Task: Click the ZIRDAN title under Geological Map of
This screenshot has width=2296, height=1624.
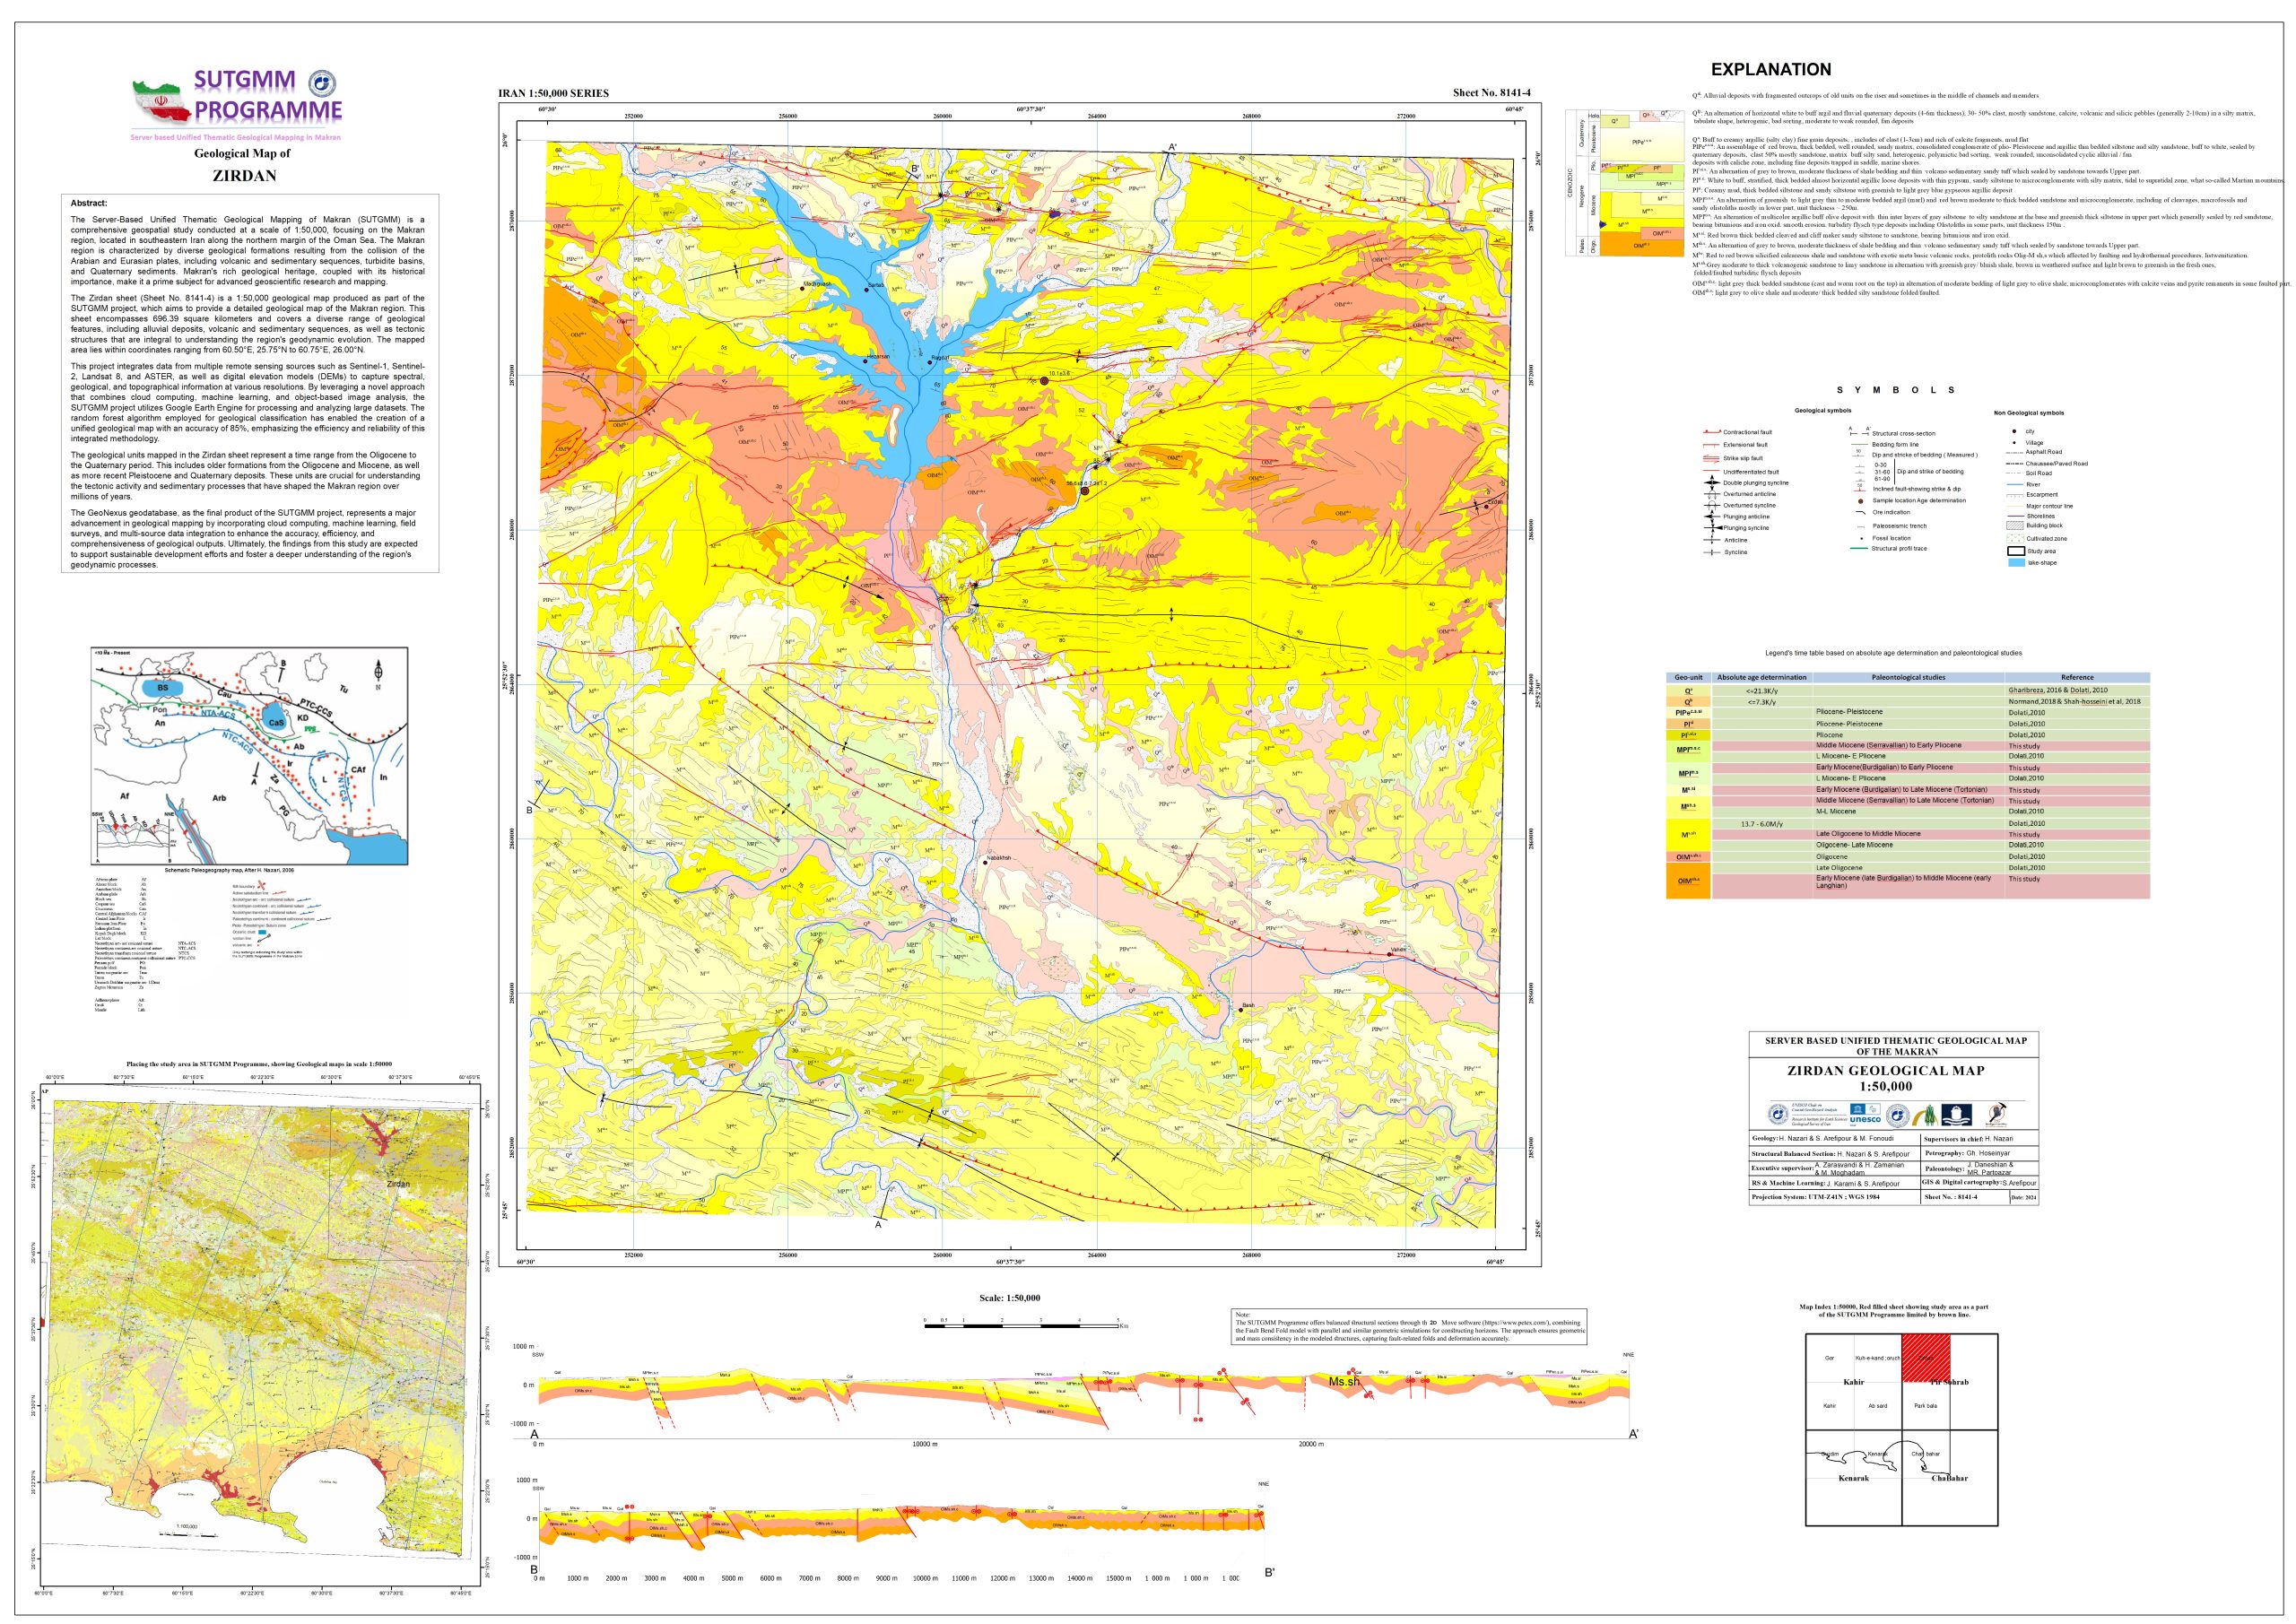Action: click(x=244, y=176)
